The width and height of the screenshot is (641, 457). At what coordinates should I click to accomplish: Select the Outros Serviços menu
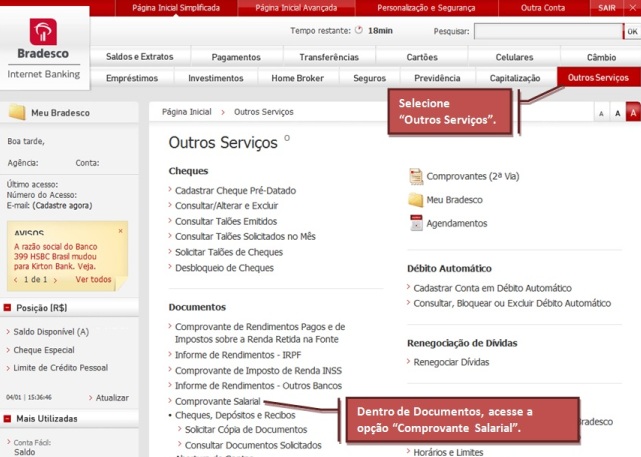point(598,77)
